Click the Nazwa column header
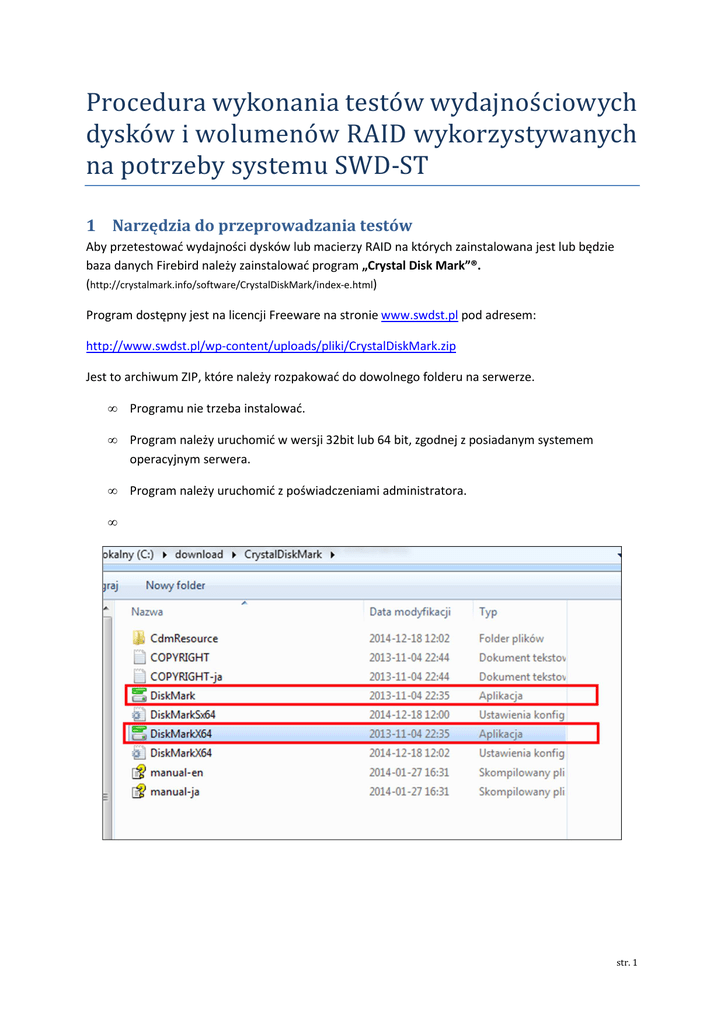This screenshot has width=724, height=1024. [x=147, y=611]
